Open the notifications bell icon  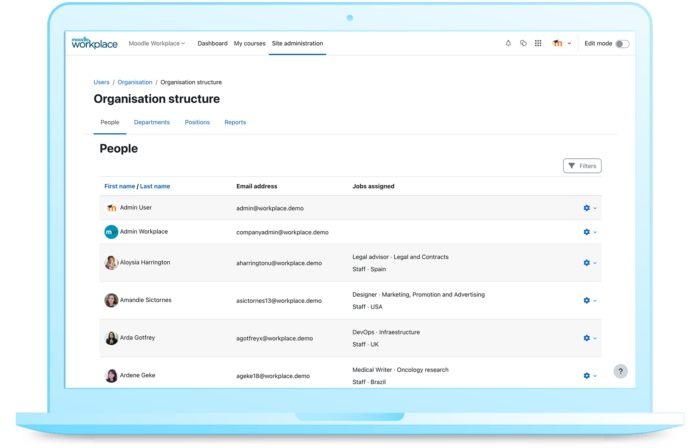click(x=508, y=44)
